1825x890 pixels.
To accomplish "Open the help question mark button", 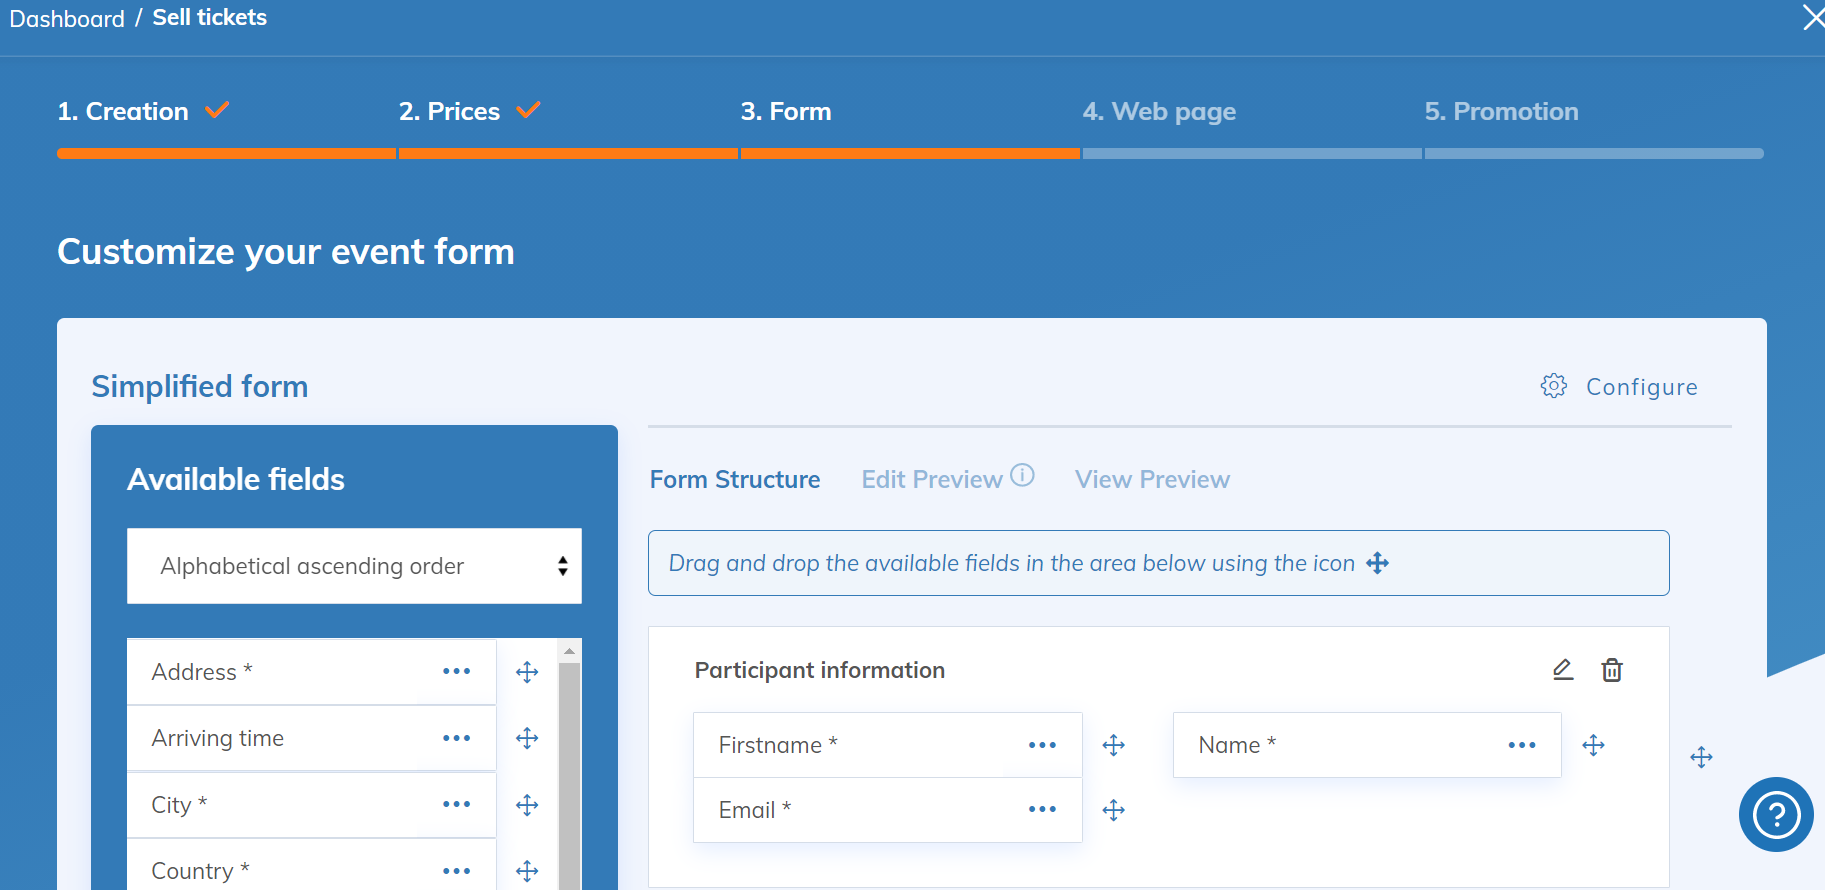I will pyautogui.click(x=1775, y=814).
